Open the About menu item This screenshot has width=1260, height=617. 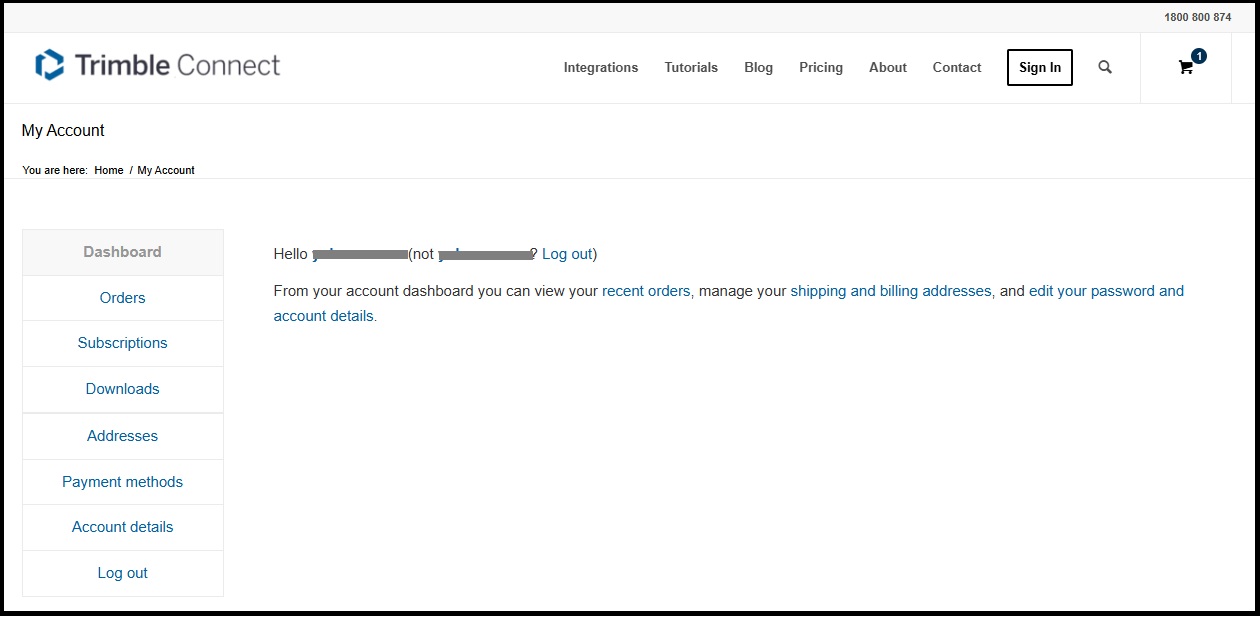point(888,67)
